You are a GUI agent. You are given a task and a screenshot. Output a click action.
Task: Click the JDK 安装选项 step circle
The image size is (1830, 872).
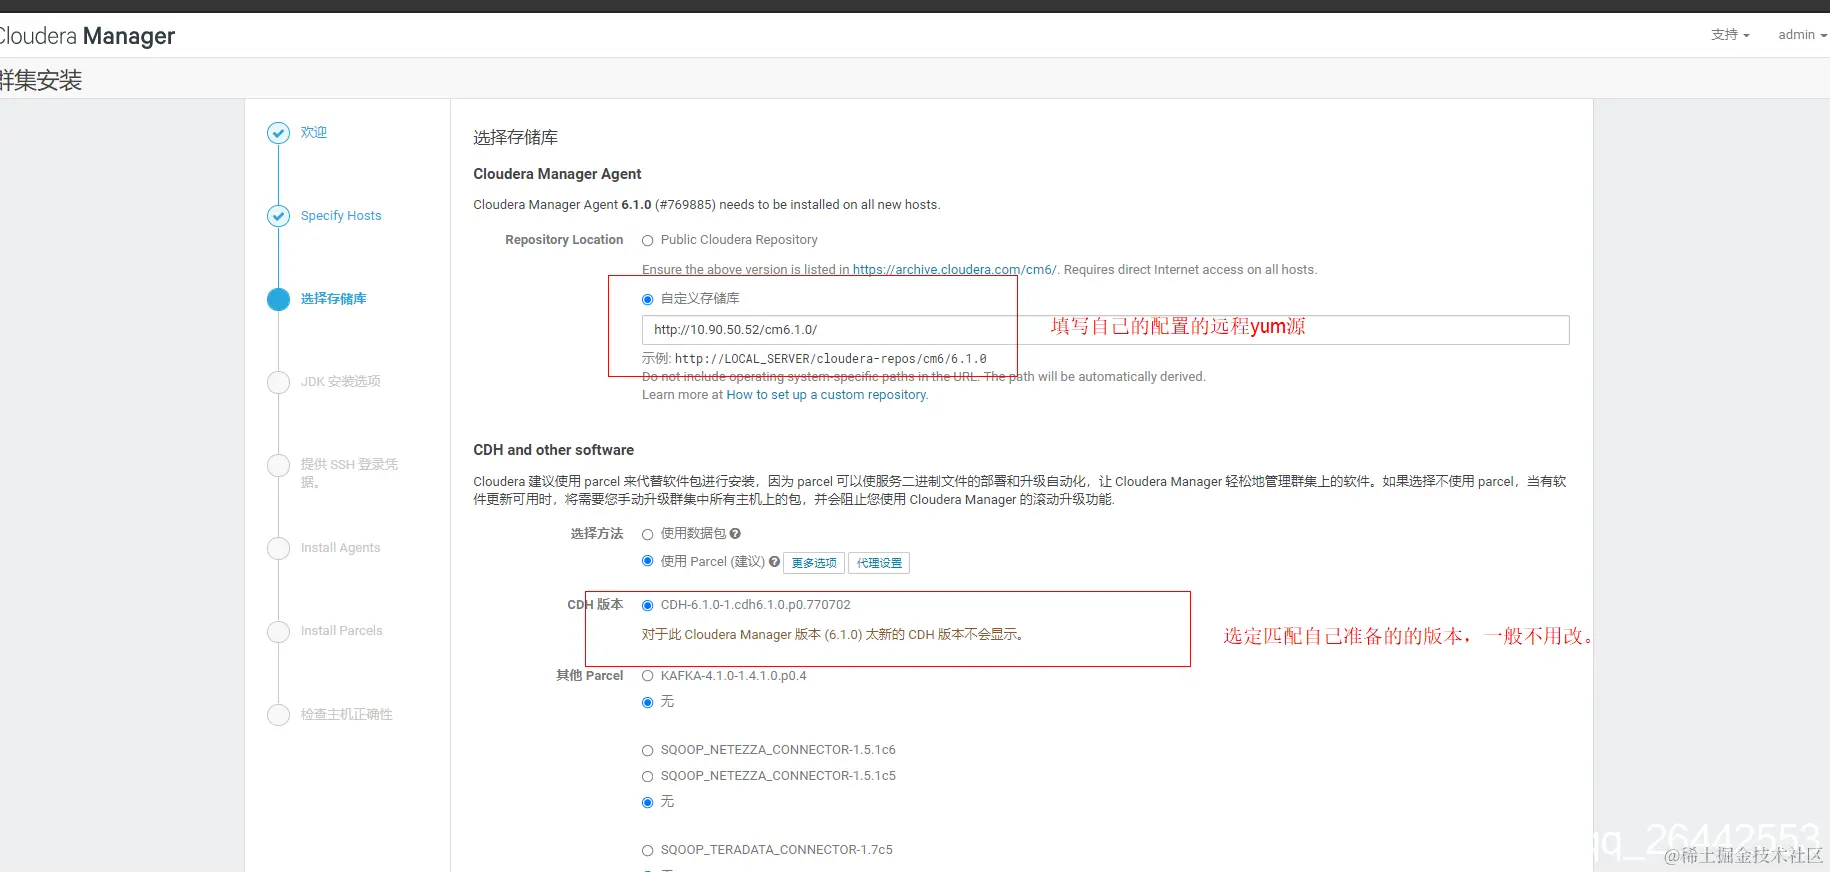tap(278, 382)
